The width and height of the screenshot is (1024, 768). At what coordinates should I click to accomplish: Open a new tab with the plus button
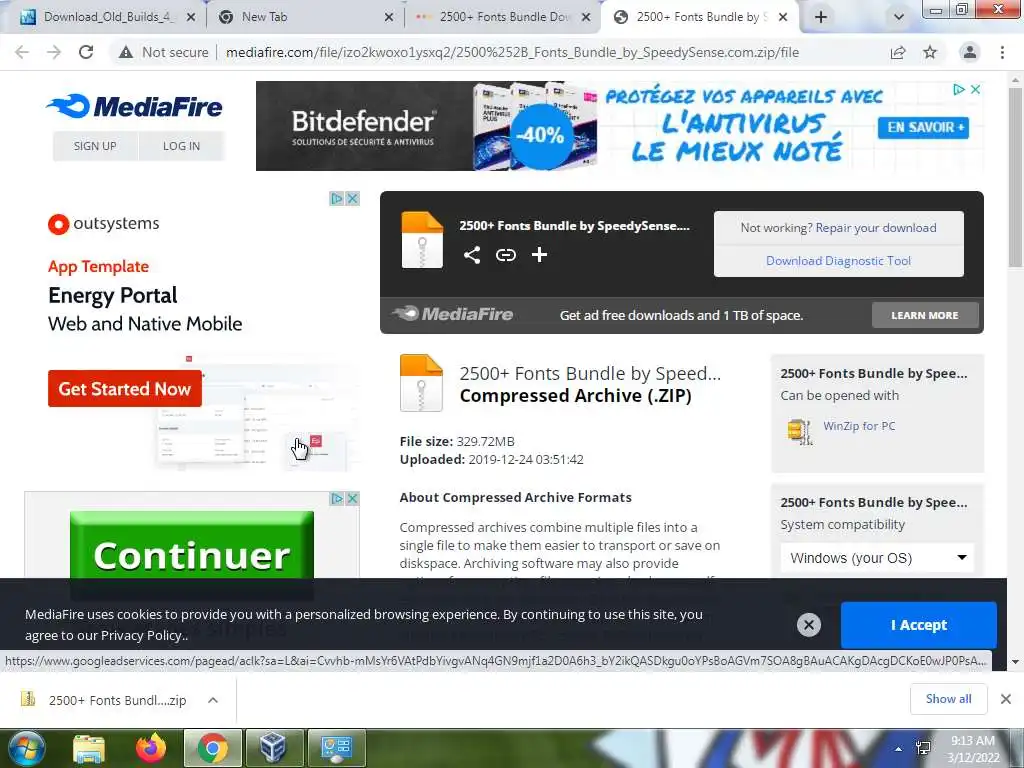click(821, 17)
